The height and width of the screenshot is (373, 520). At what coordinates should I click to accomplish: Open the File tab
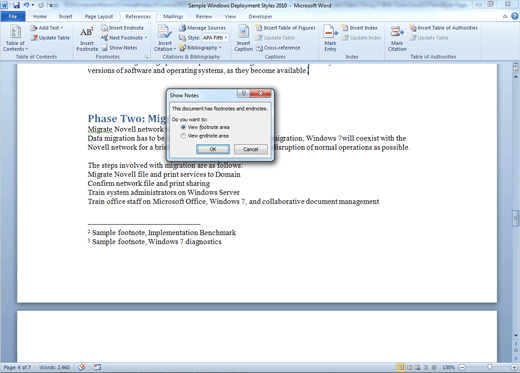pyautogui.click(x=13, y=16)
